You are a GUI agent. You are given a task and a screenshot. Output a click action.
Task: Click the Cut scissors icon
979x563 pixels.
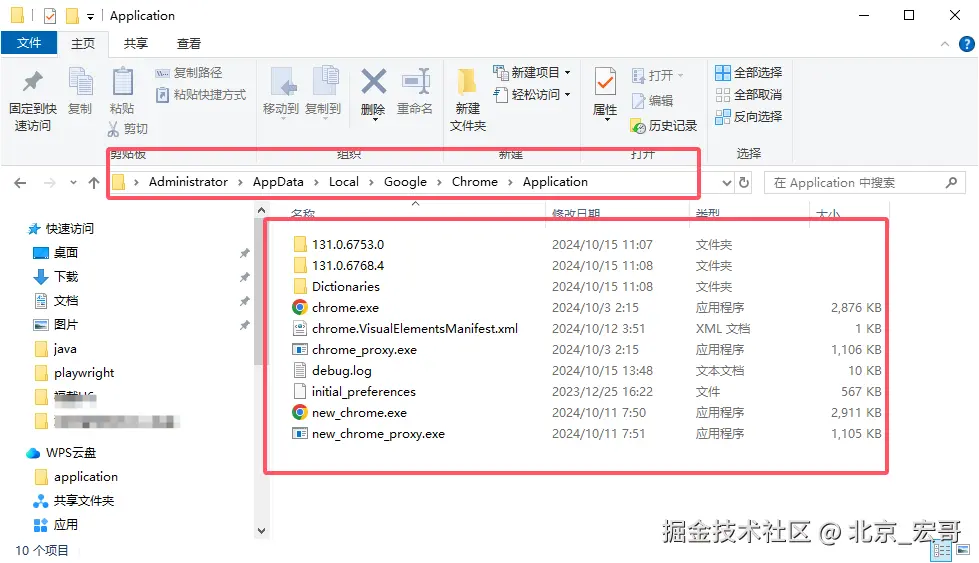113,129
